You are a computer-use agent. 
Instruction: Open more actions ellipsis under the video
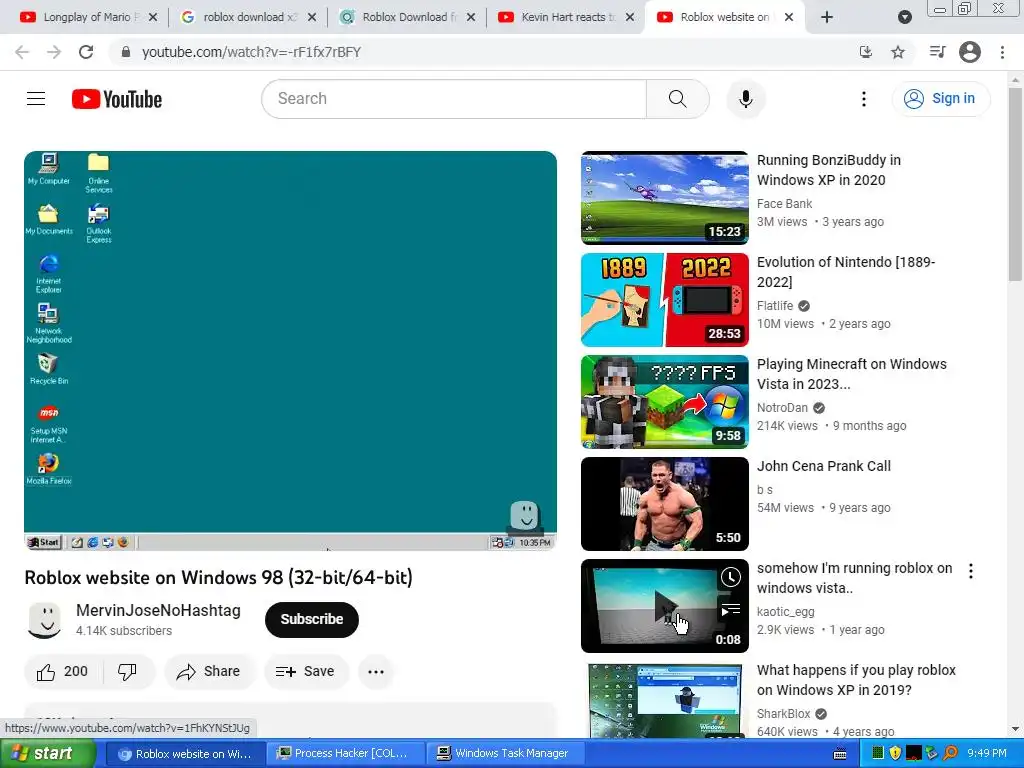[x=376, y=671]
